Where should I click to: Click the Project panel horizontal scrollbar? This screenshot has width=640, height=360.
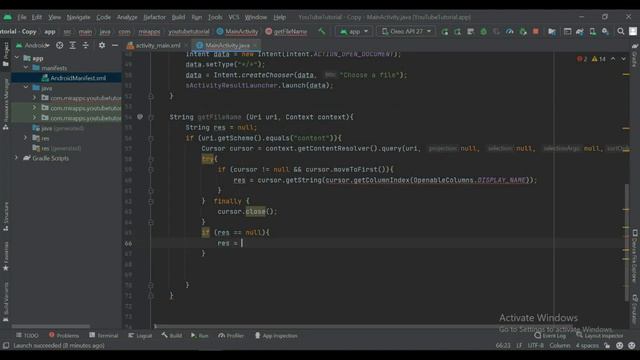(x=51, y=326)
